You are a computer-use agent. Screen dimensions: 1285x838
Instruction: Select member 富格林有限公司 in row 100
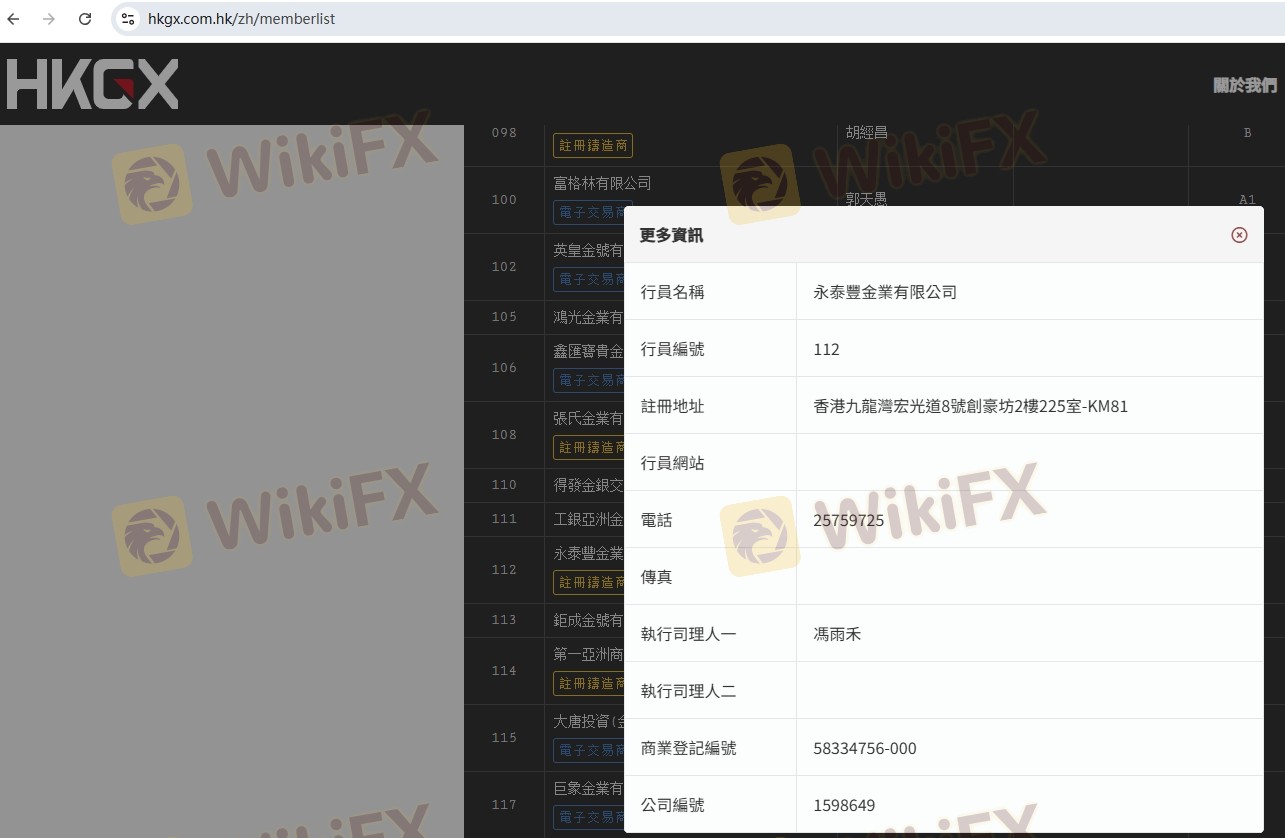(602, 183)
